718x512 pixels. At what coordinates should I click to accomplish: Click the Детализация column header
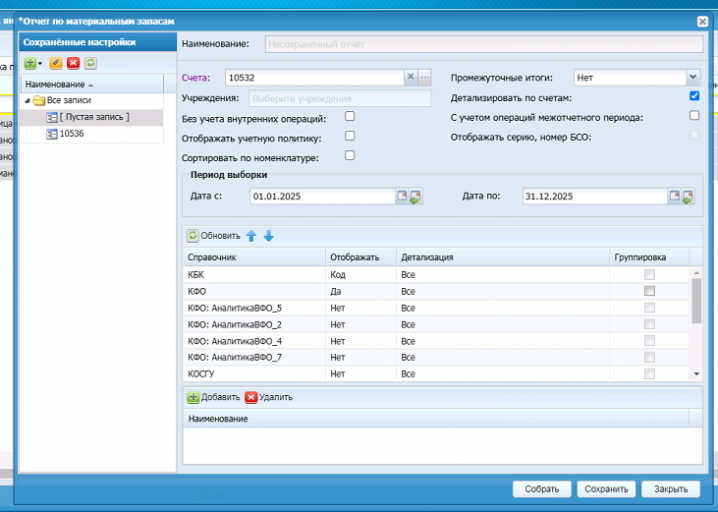click(x=503, y=257)
